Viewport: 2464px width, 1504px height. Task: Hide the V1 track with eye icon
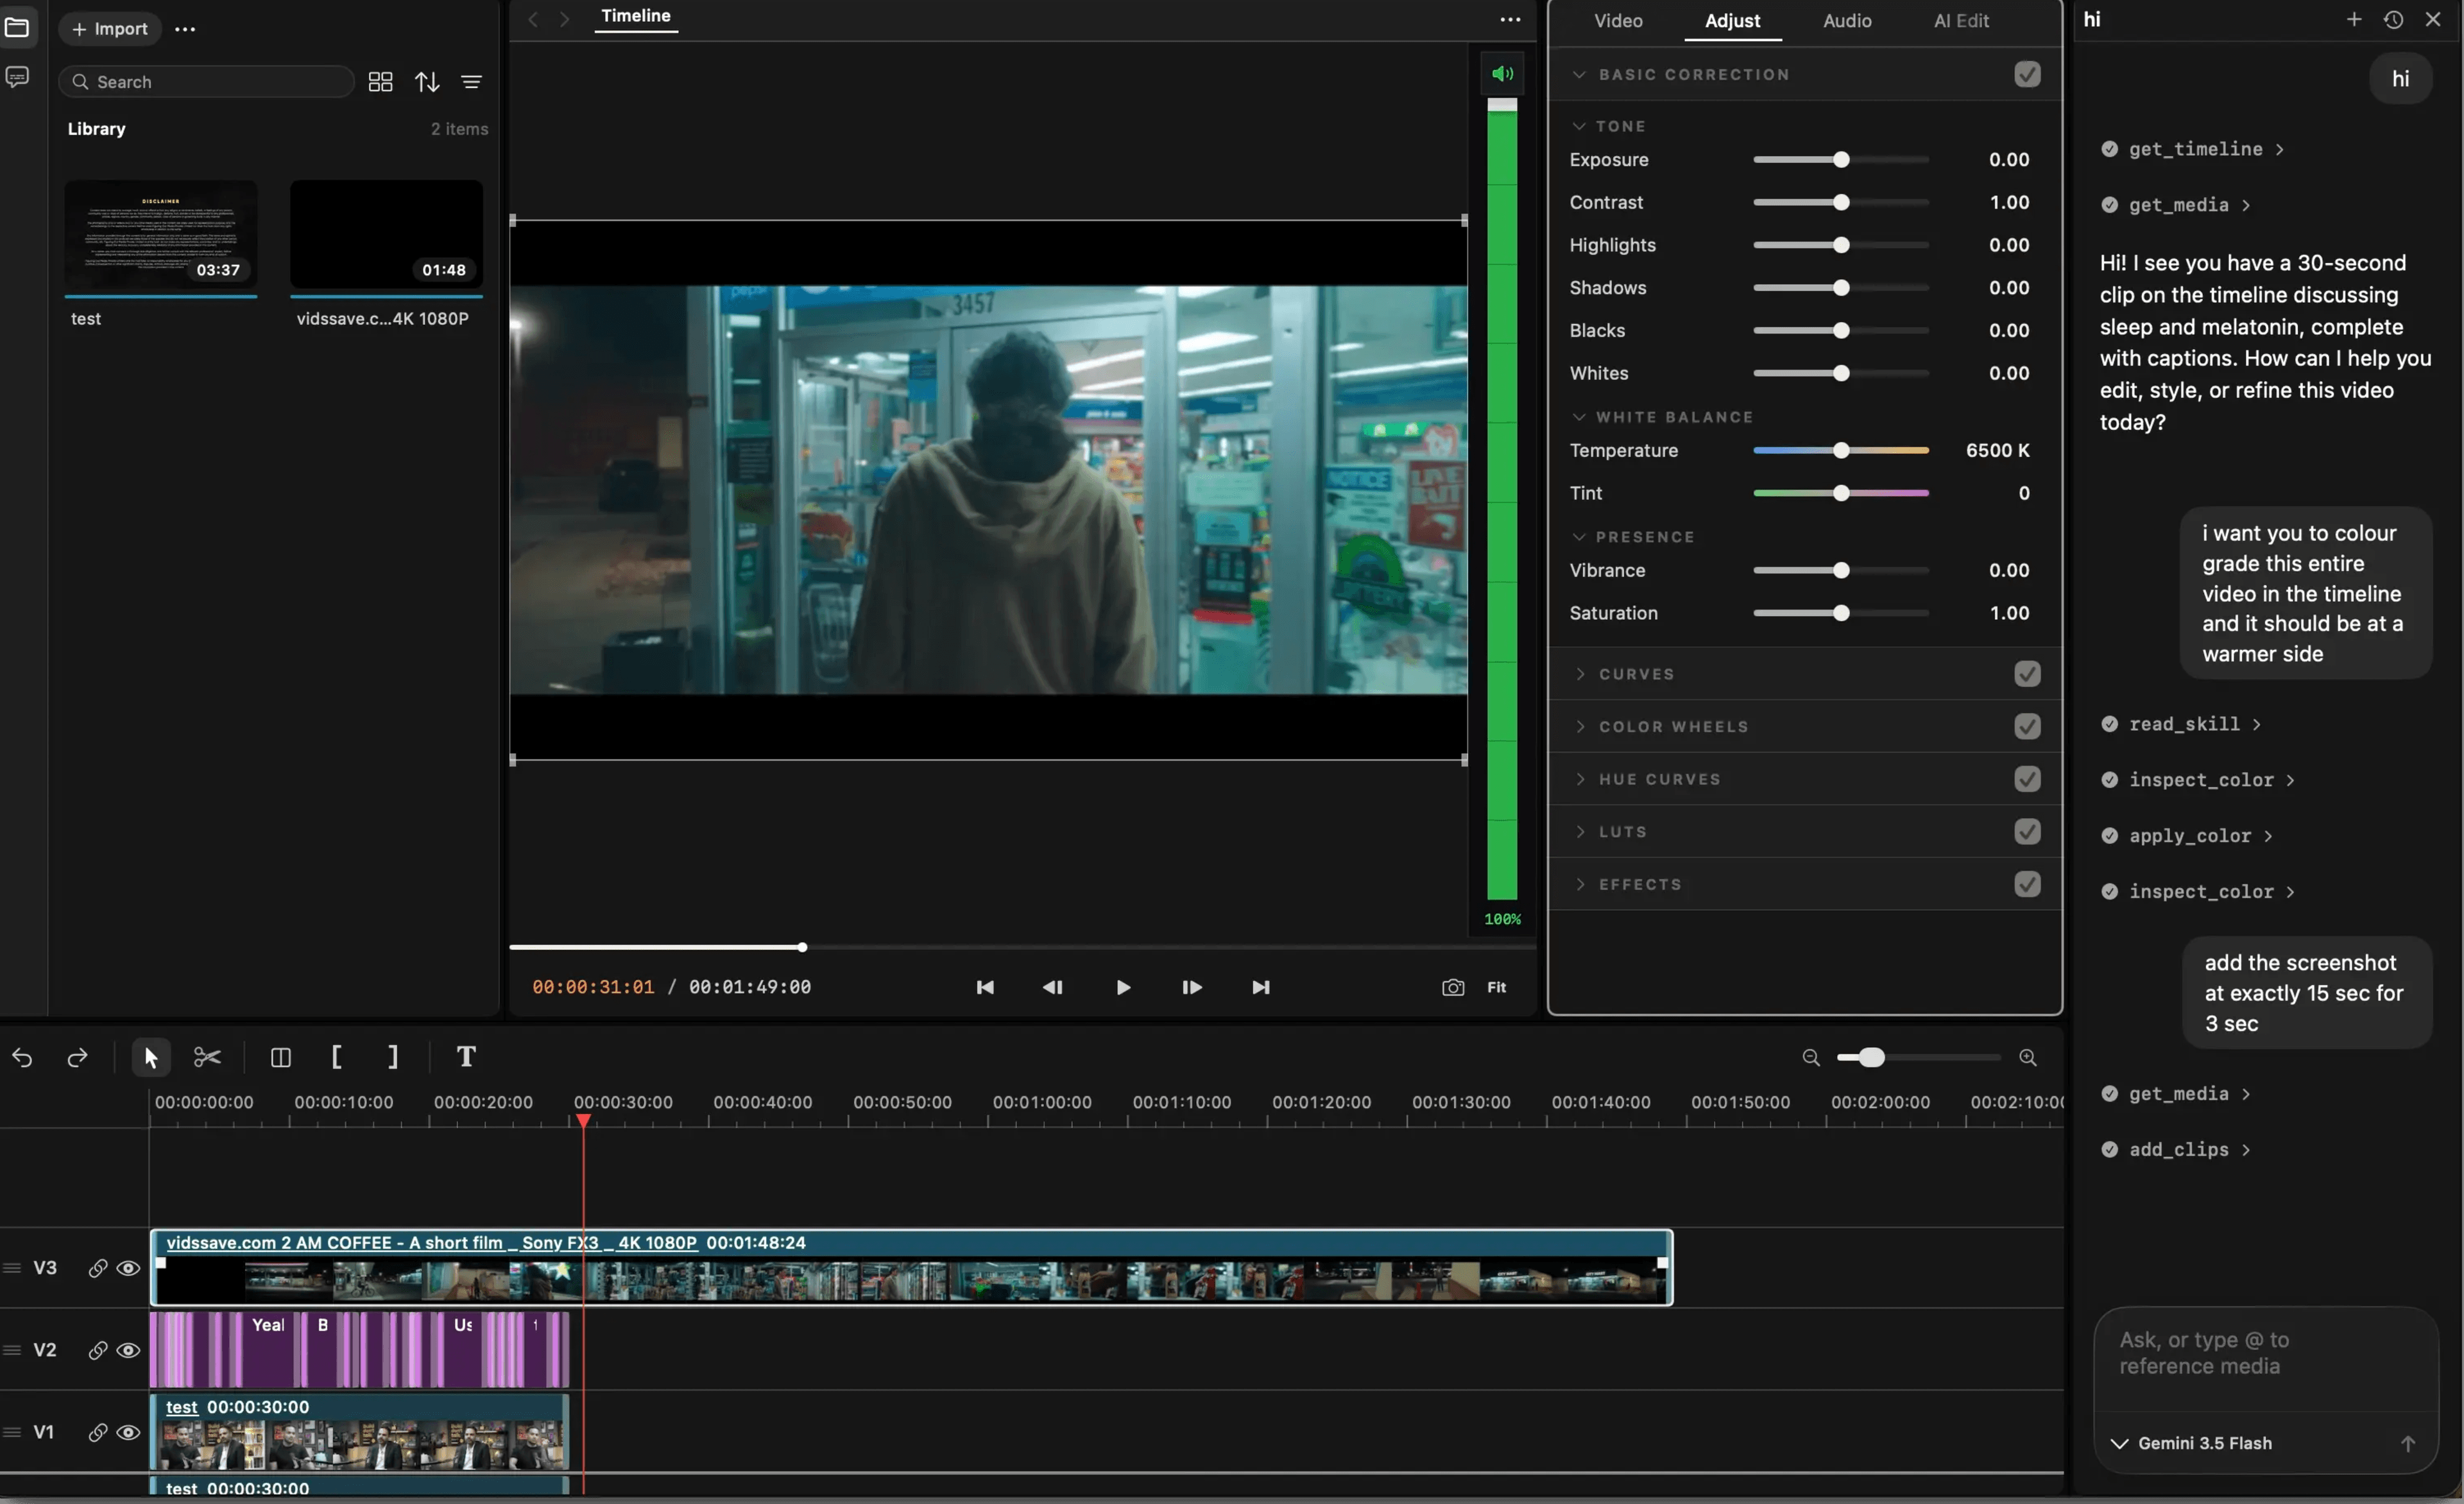click(128, 1432)
